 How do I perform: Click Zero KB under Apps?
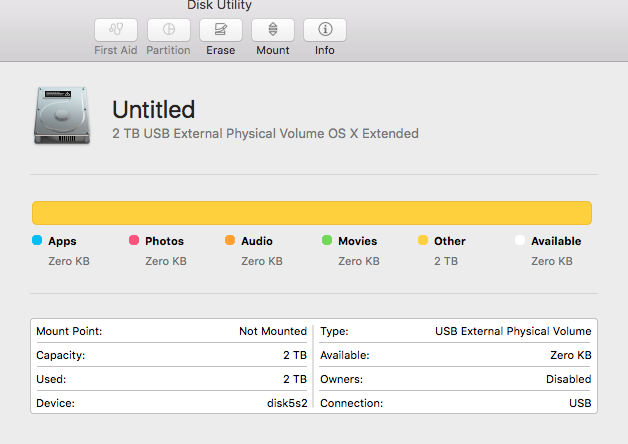[69, 261]
